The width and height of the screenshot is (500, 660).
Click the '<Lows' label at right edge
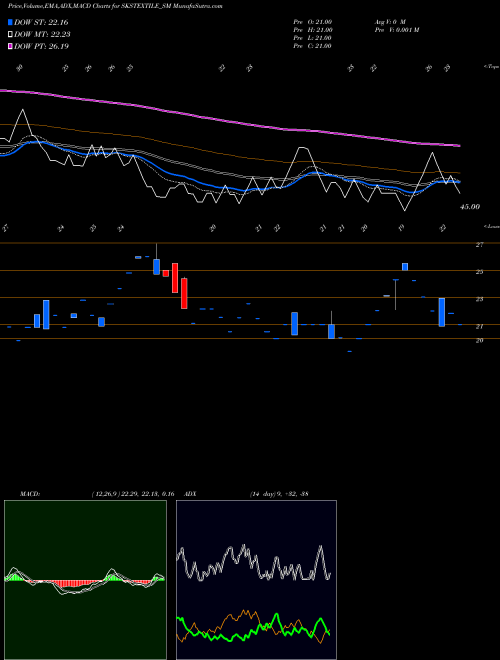click(492, 226)
